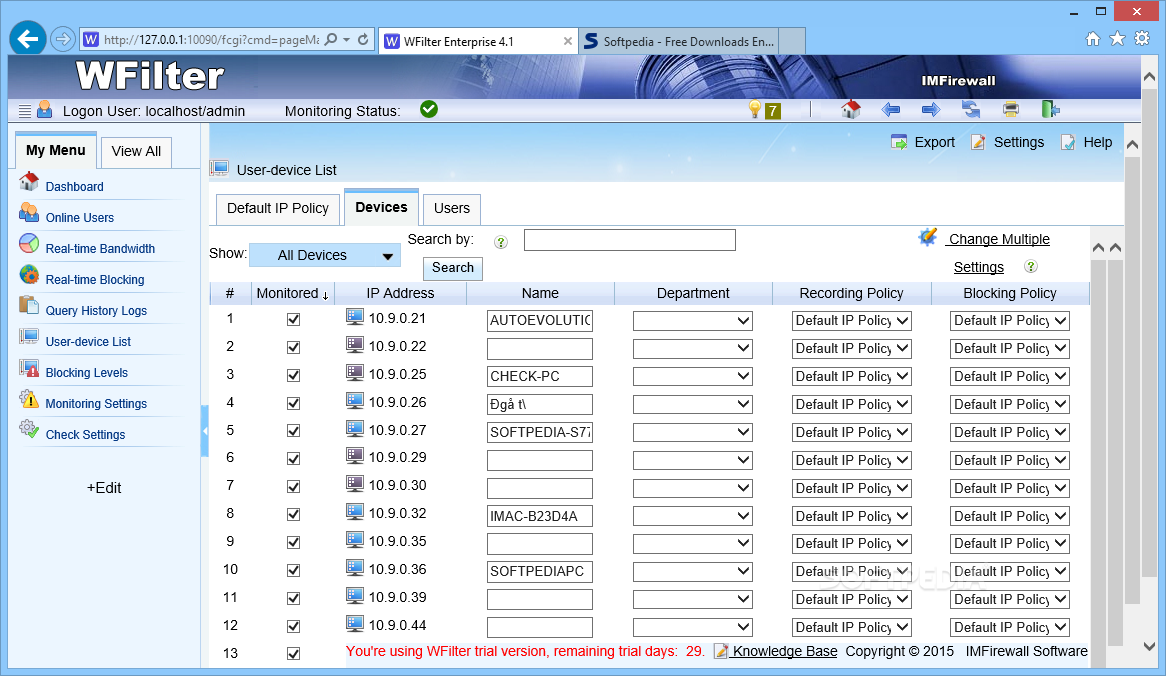Click the logon user avatar icon
This screenshot has width=1166, height=676.
pos(45,109)
